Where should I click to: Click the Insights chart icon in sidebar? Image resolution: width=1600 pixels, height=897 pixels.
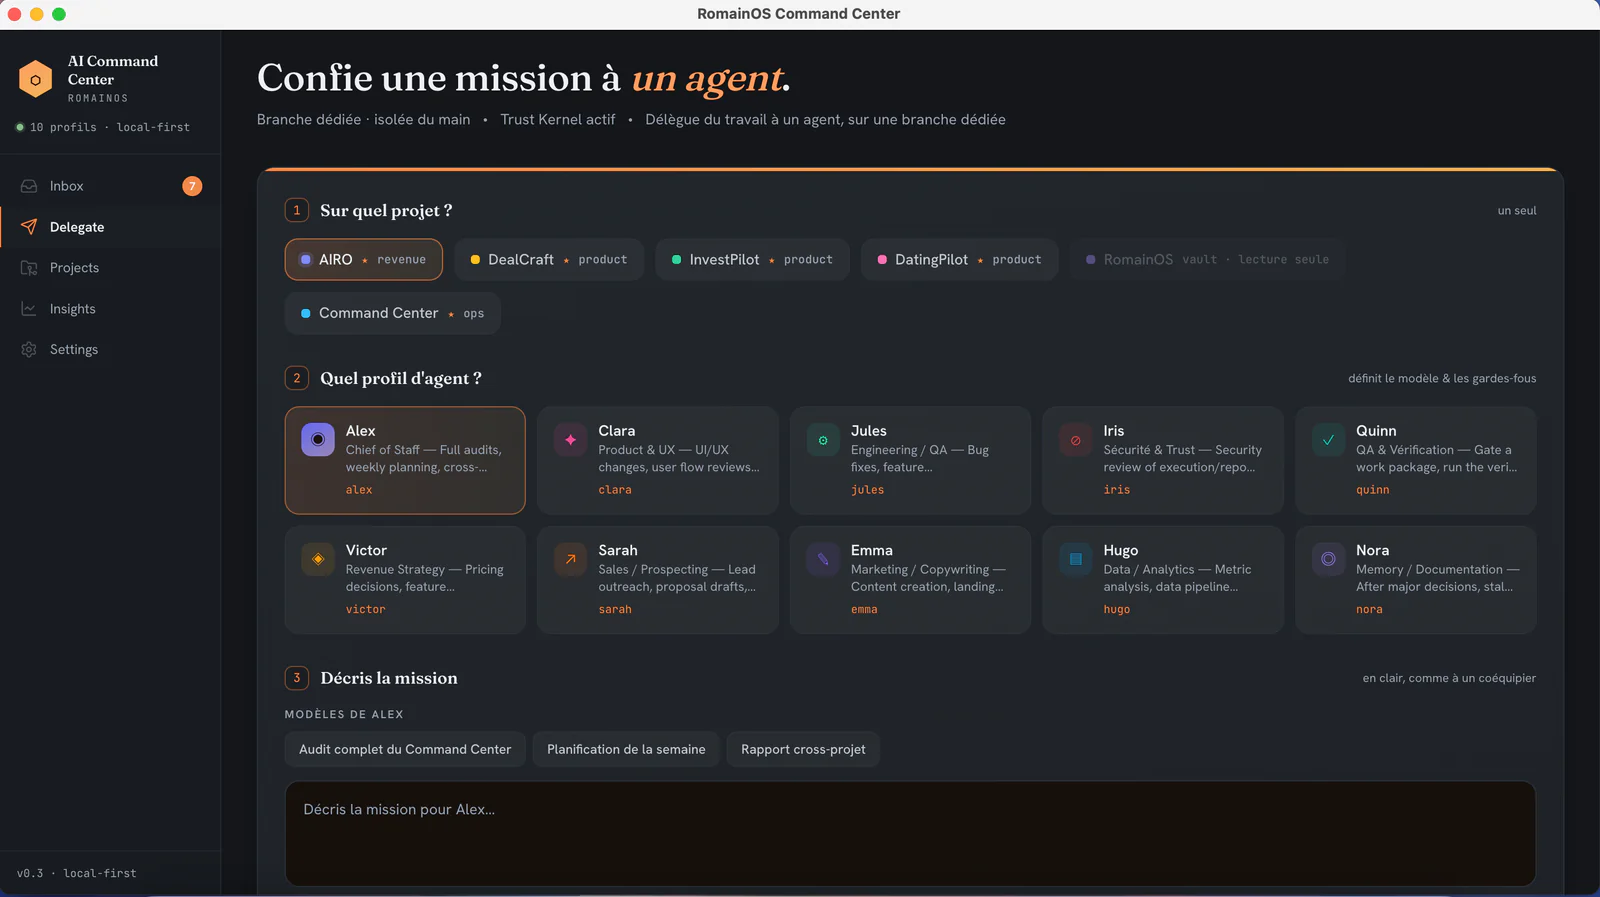tap(29, 309)
